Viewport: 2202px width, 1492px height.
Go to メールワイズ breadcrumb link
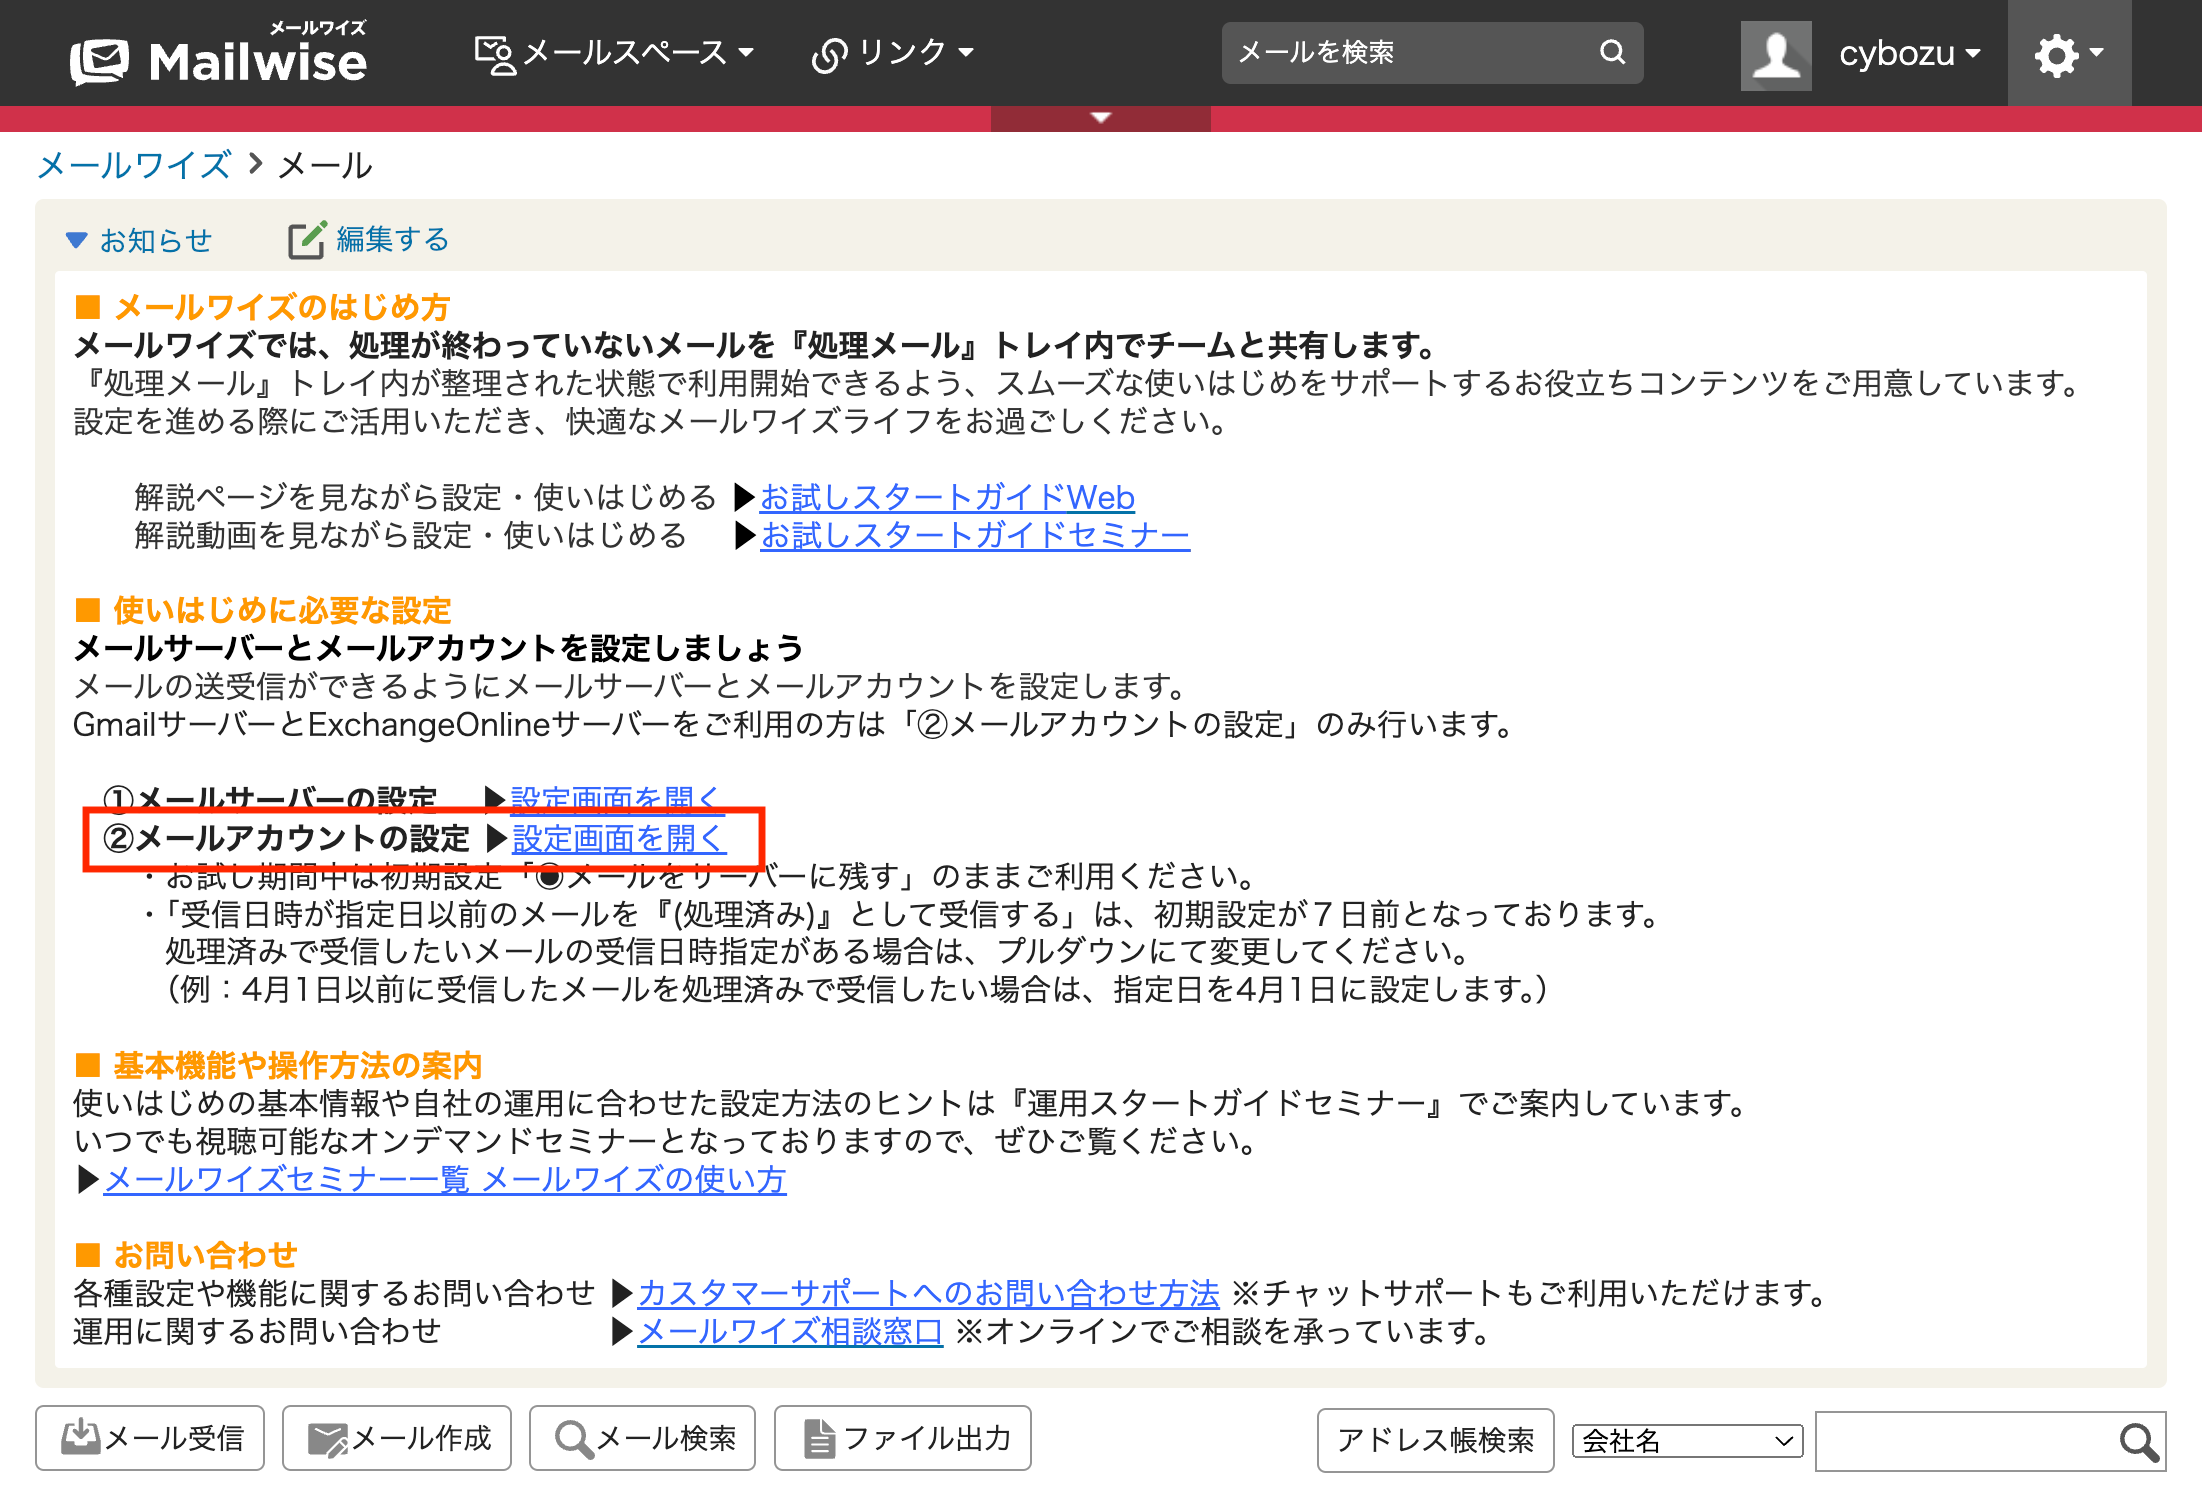134,165
